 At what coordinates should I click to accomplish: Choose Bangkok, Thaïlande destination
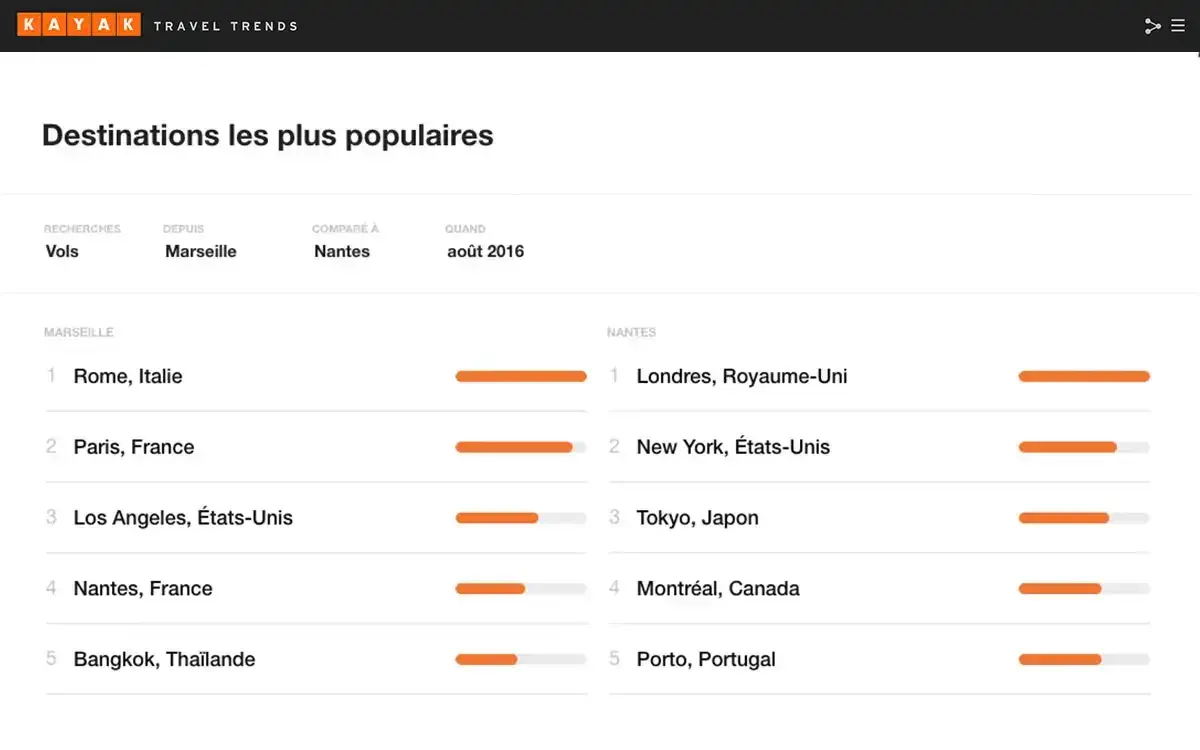(164, 659)
